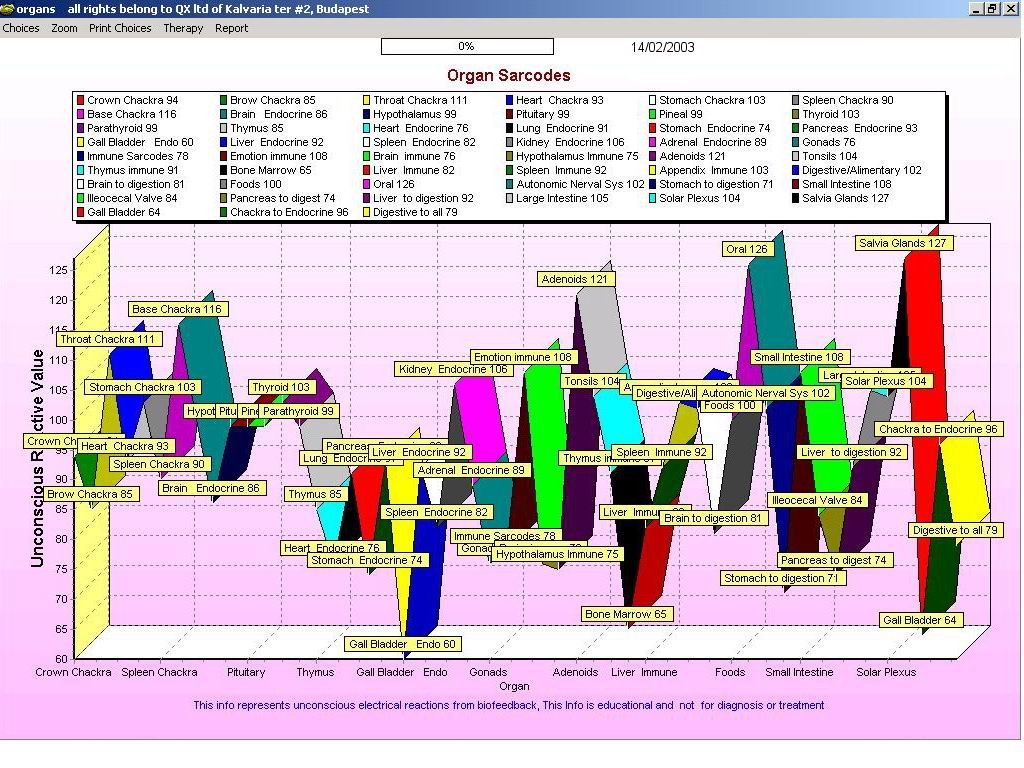Screen dimensions: 1024x768
Task: Click the Organ Sarcodes chart title
Action: coord(509,75)
